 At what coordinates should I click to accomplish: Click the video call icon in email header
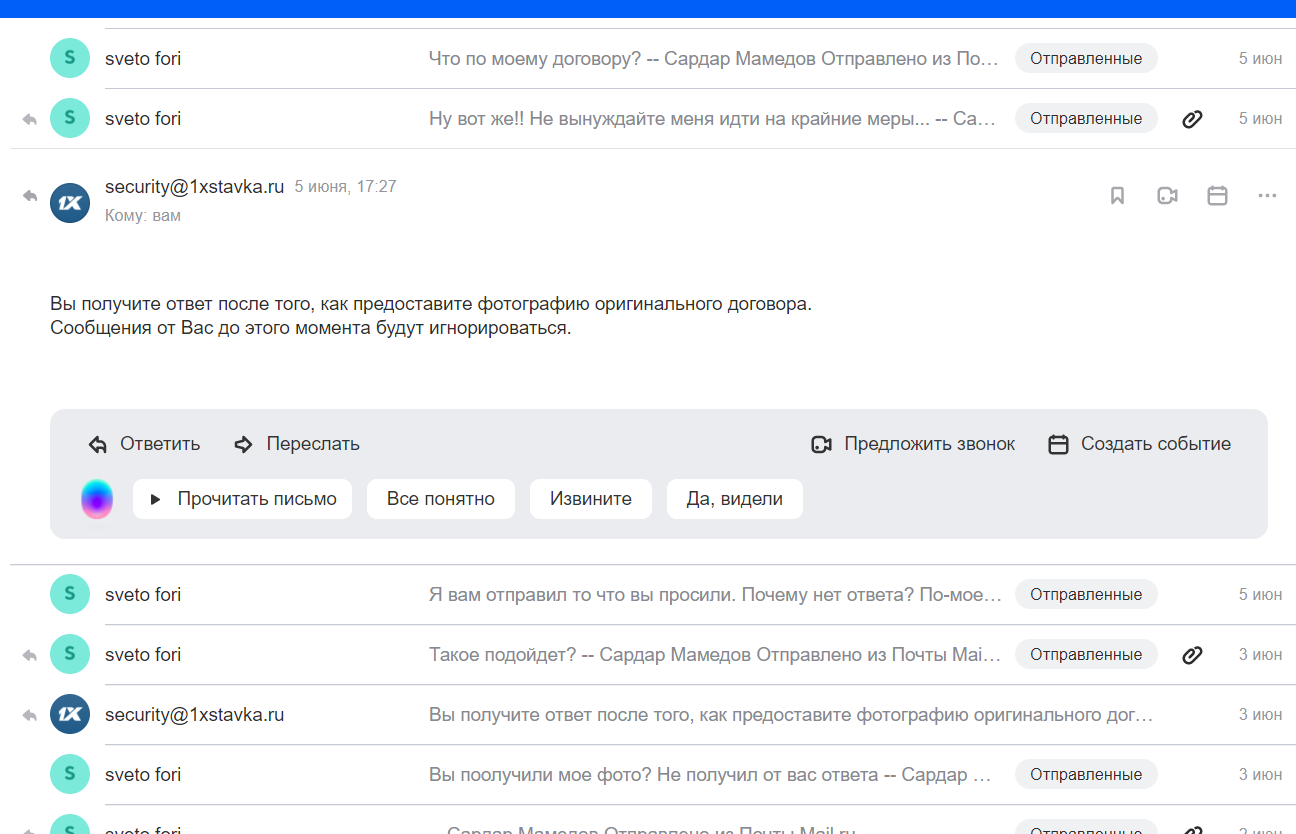pyautogui.click(x=1167, y=196)
